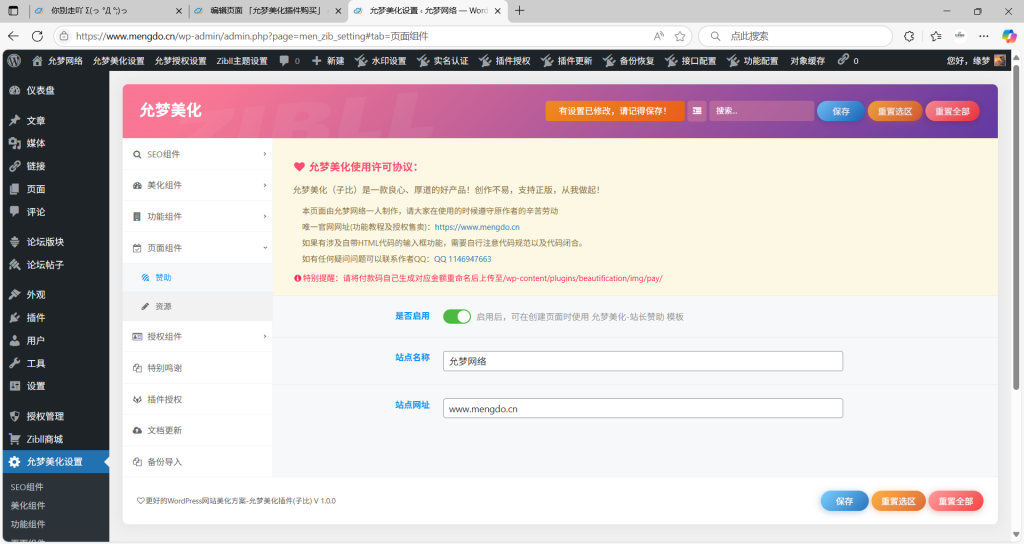Viewport: 1024px width, 544px height.
Task: Open QQ 1146947663 contact link
Action: [x=462, y=259]
